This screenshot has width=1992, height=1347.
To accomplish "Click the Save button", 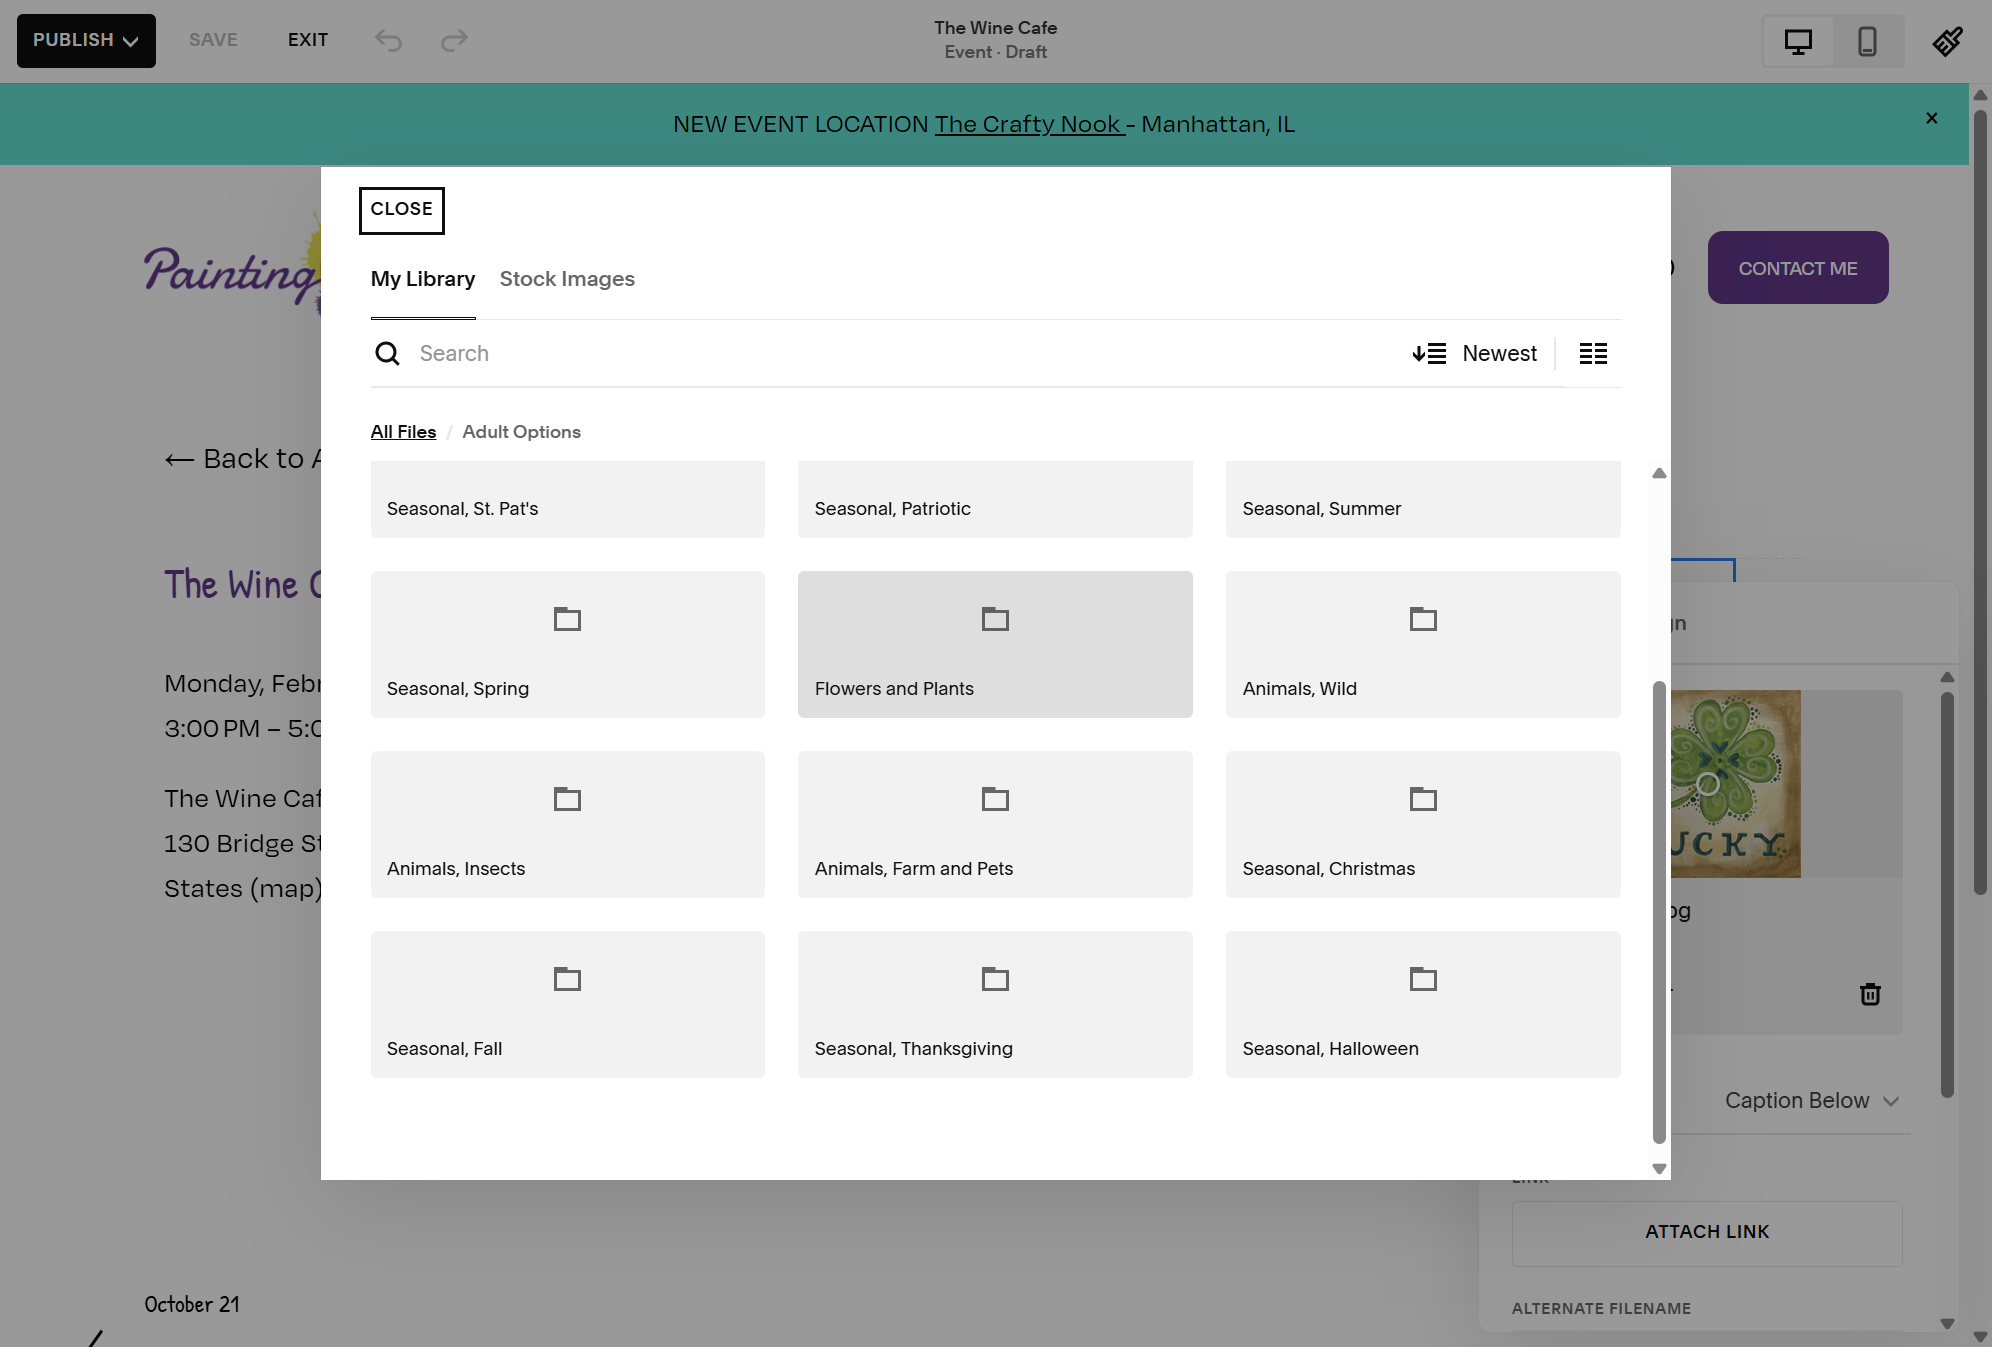I will [x=213, y=40].
